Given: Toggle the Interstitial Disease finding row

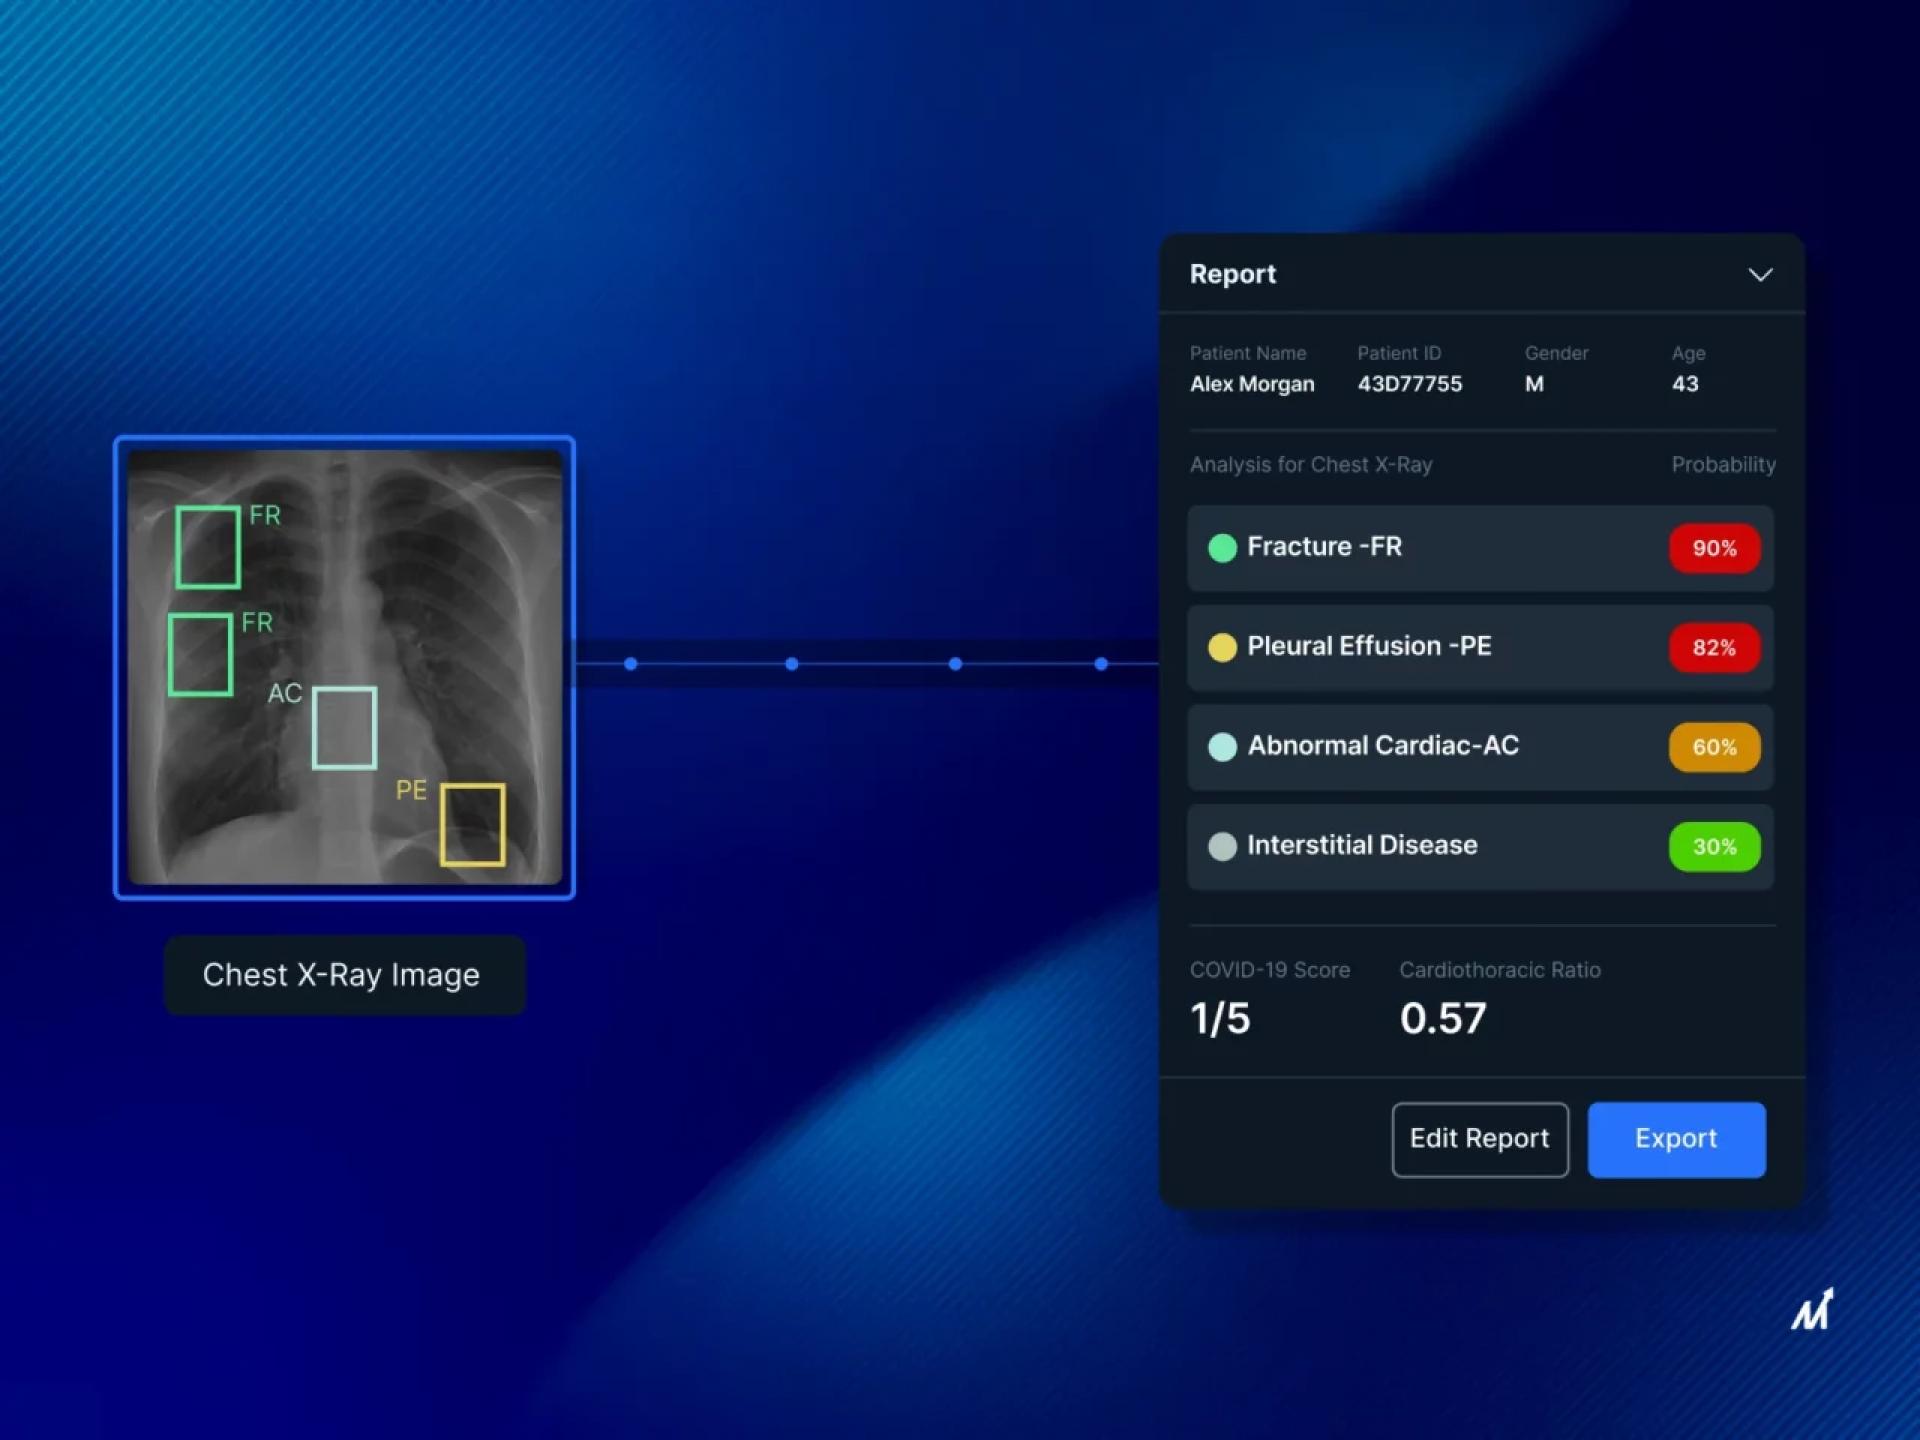Looking at the screenshot, I should tap(1450, 846).
